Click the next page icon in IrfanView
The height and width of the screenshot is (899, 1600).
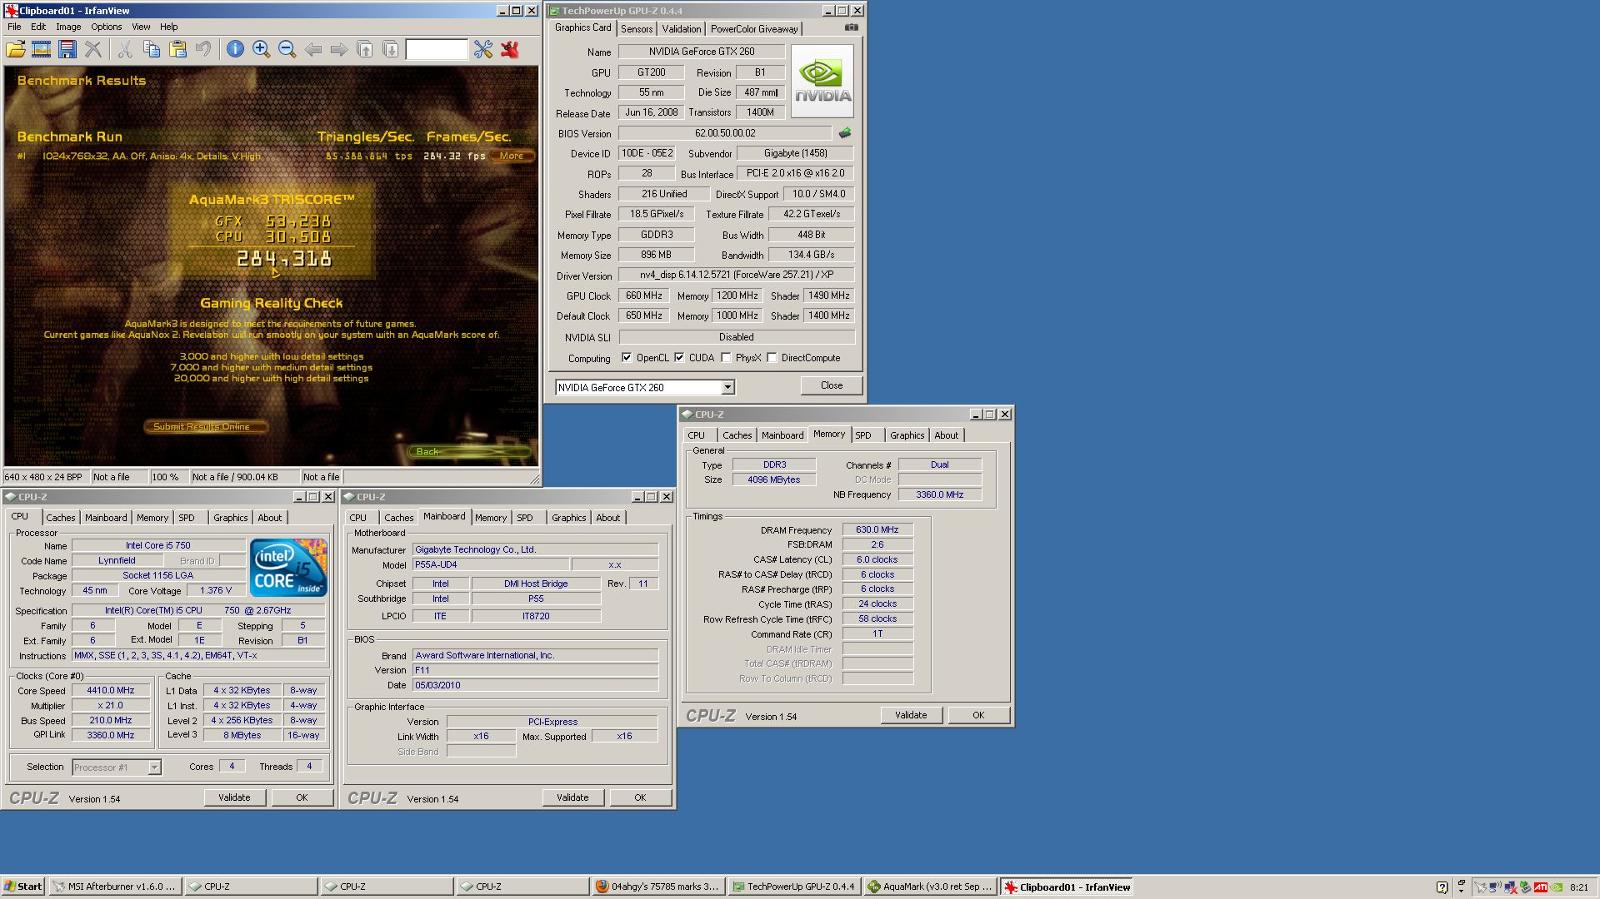click(391, 49)
